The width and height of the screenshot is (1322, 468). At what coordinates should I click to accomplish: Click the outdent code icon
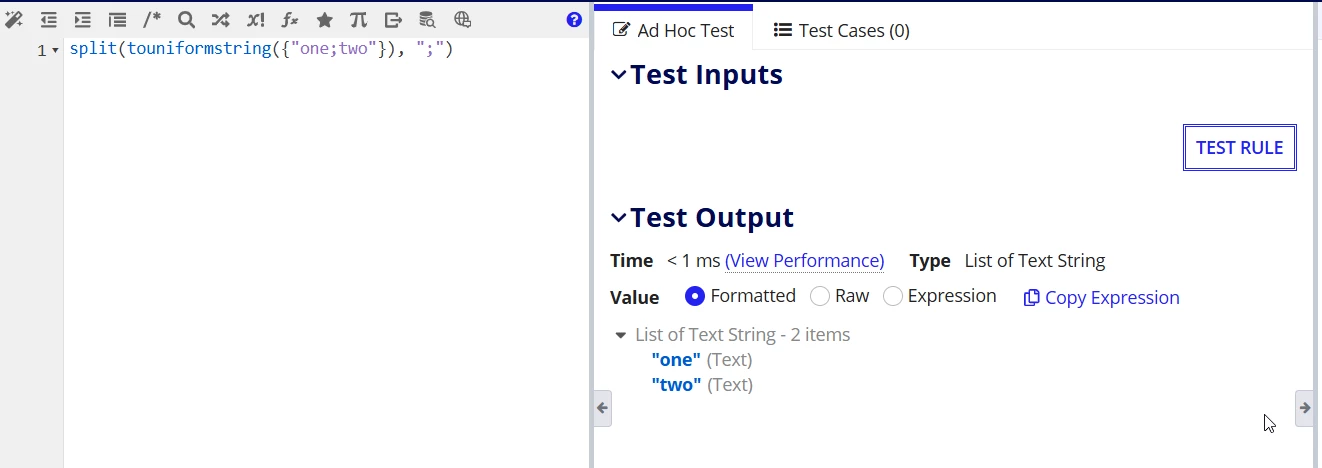48,19
